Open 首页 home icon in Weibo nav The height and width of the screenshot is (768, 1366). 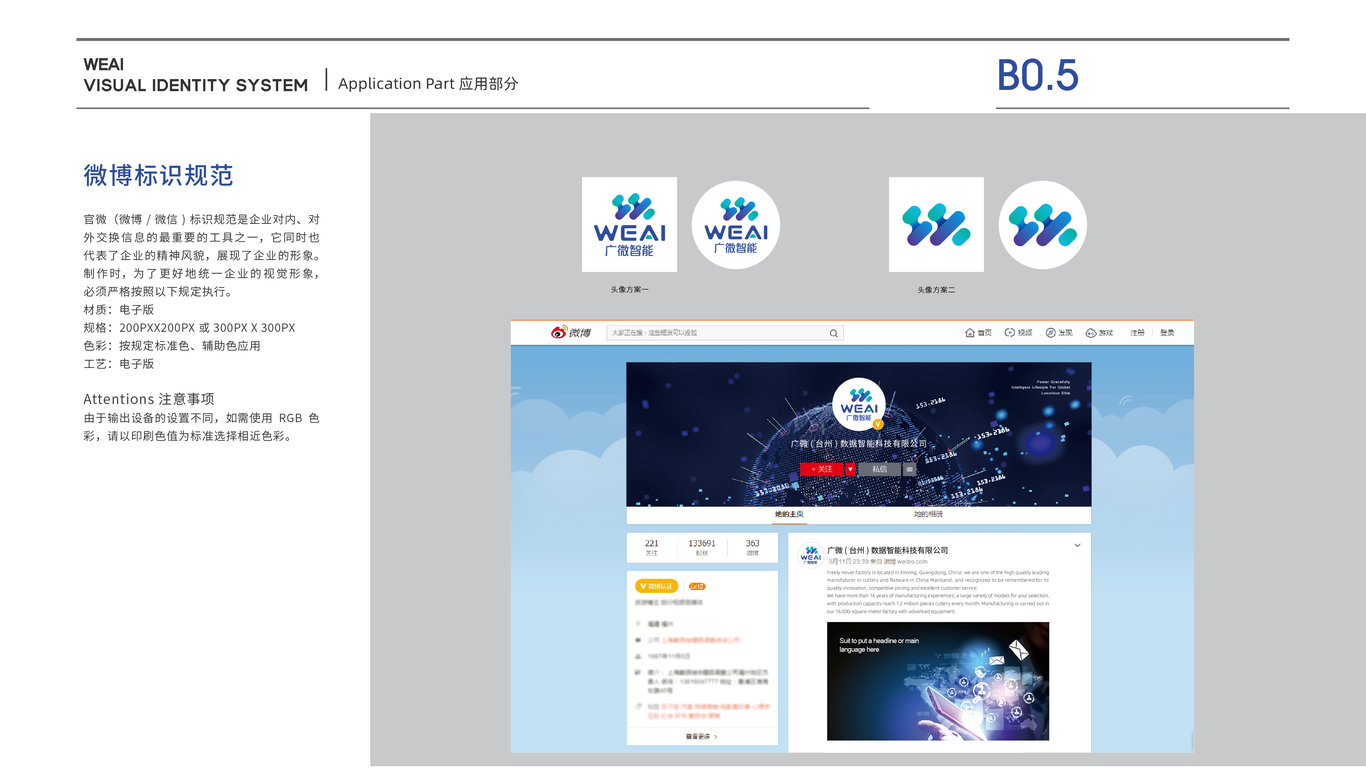coord(978,333)
